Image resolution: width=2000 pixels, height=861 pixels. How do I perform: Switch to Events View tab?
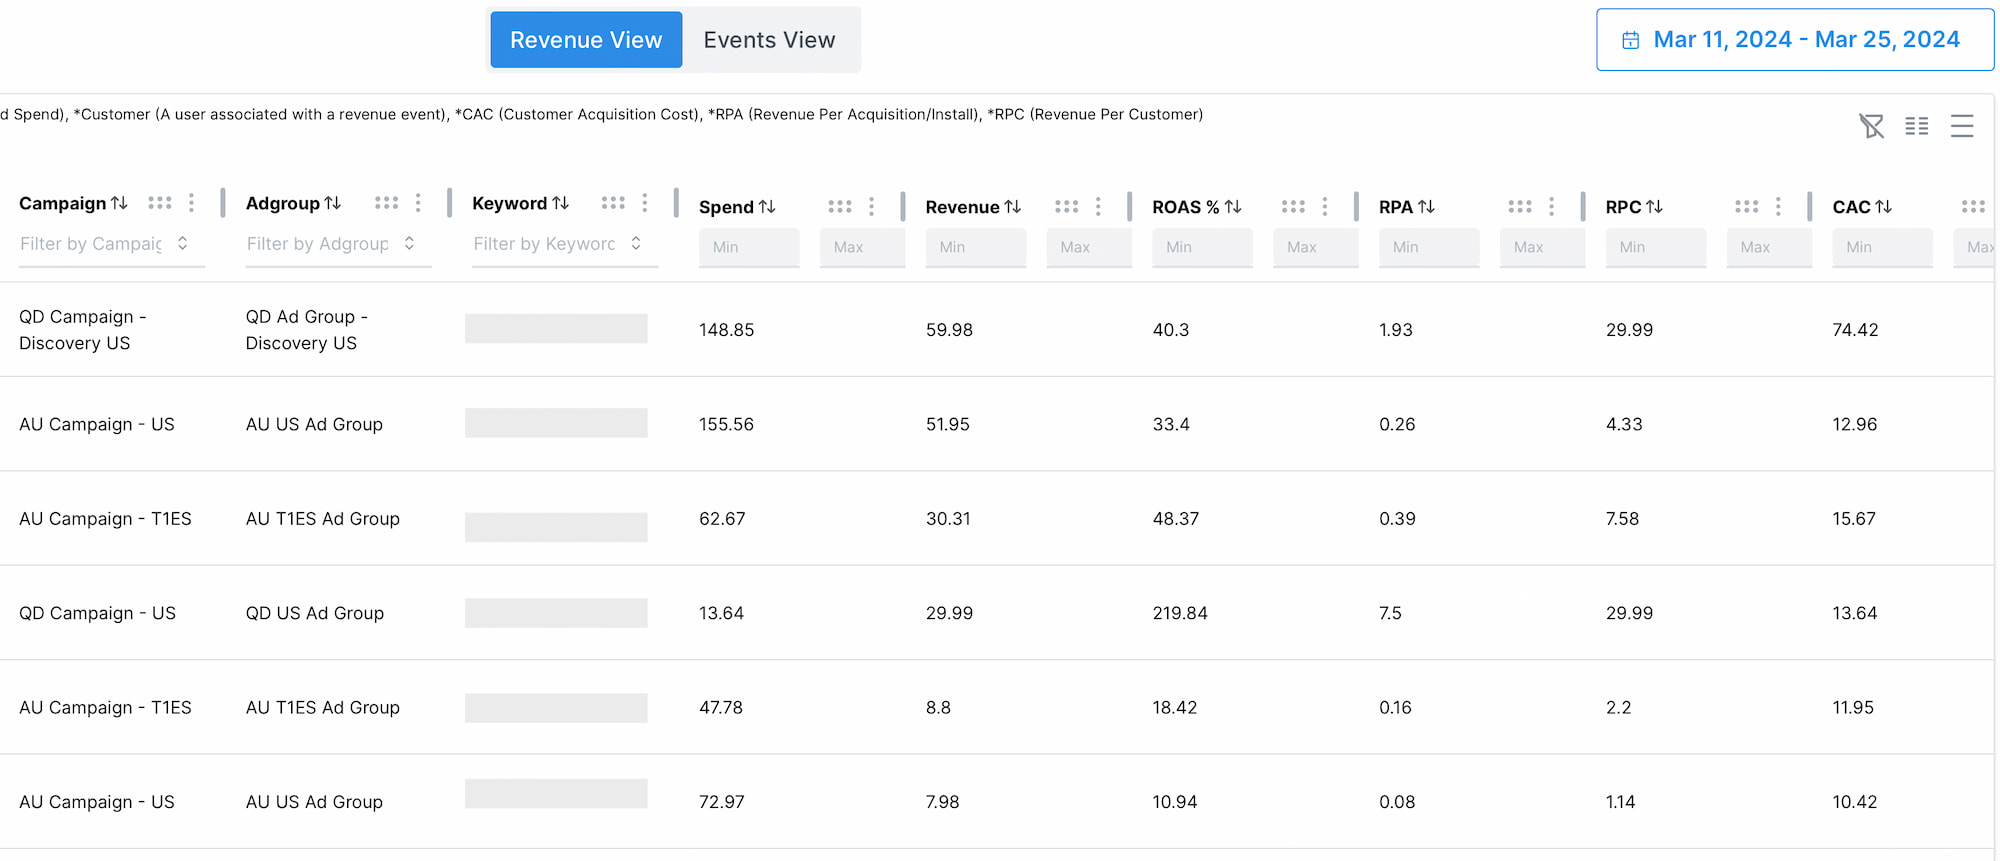point(768,40)
